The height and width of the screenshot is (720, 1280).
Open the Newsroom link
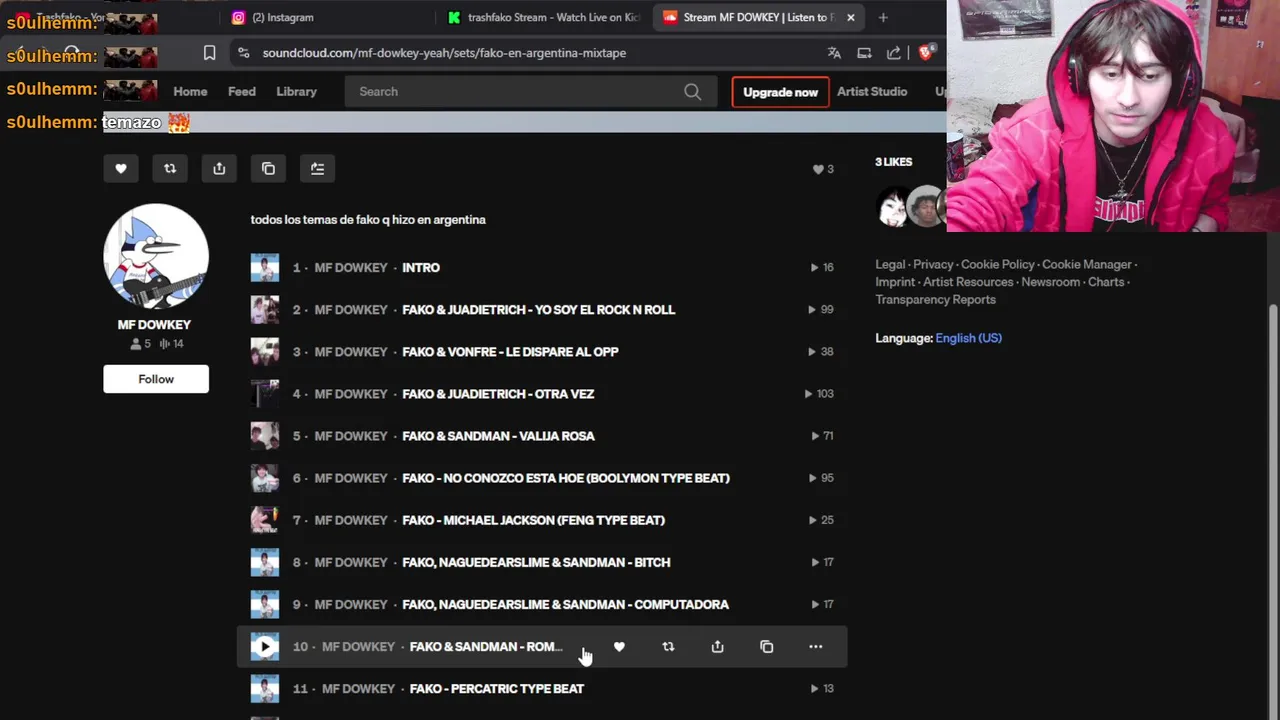coord(1051,282)
